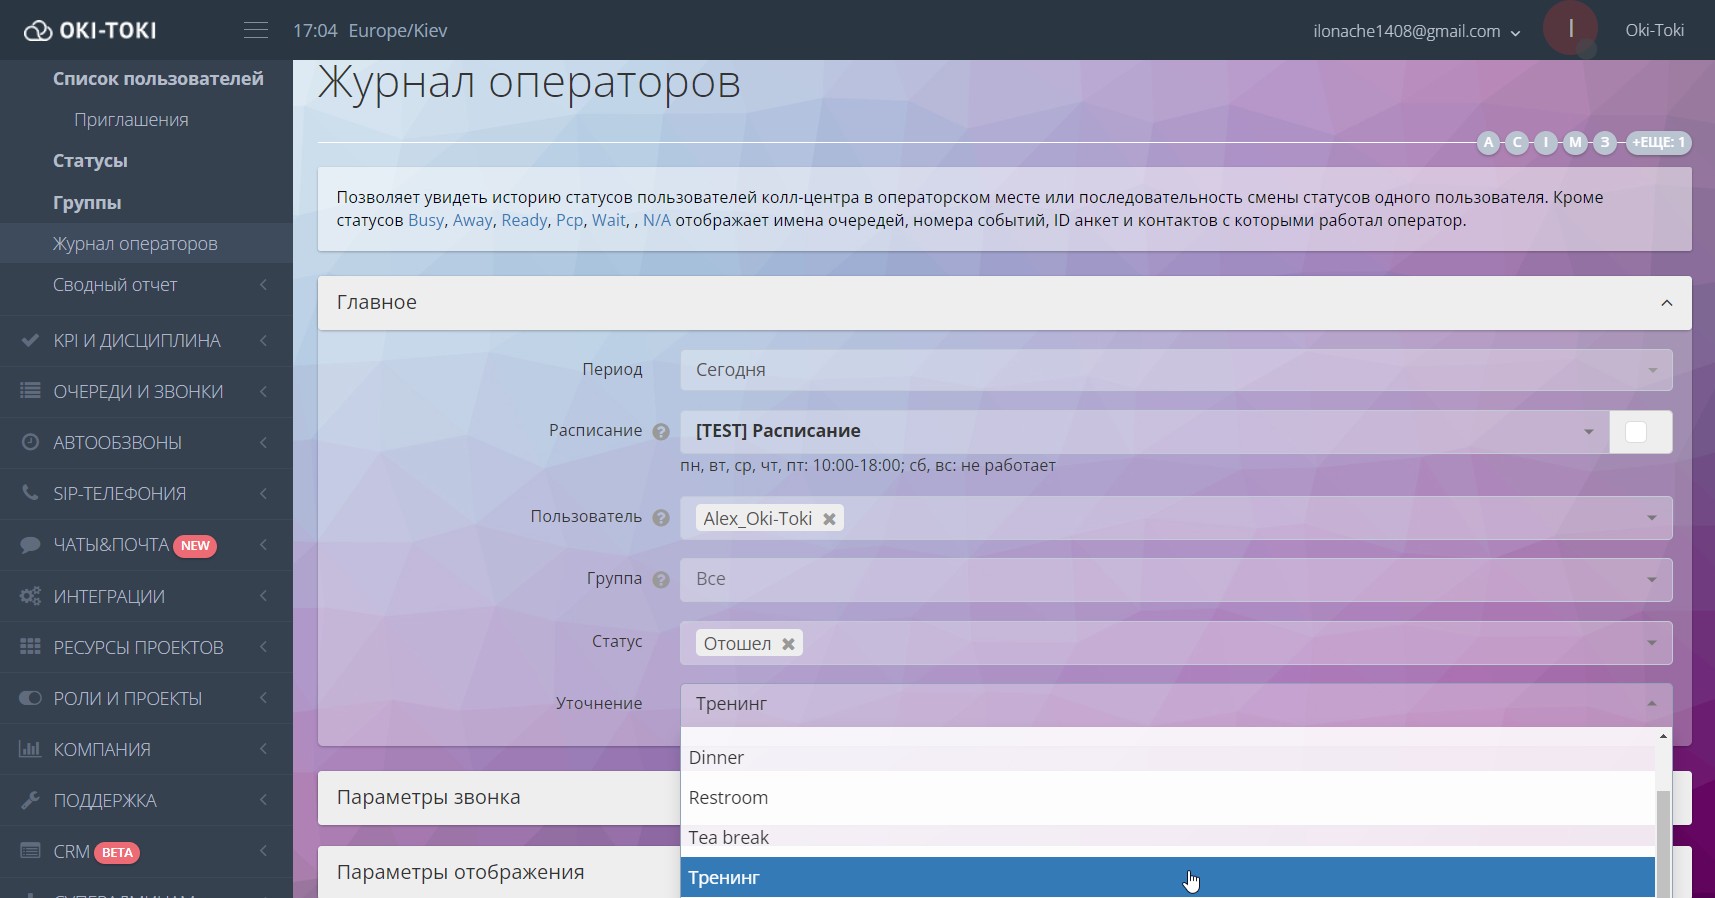
Task: Select Dinner in Уточнение list
Action: (x=1168, y=758)
